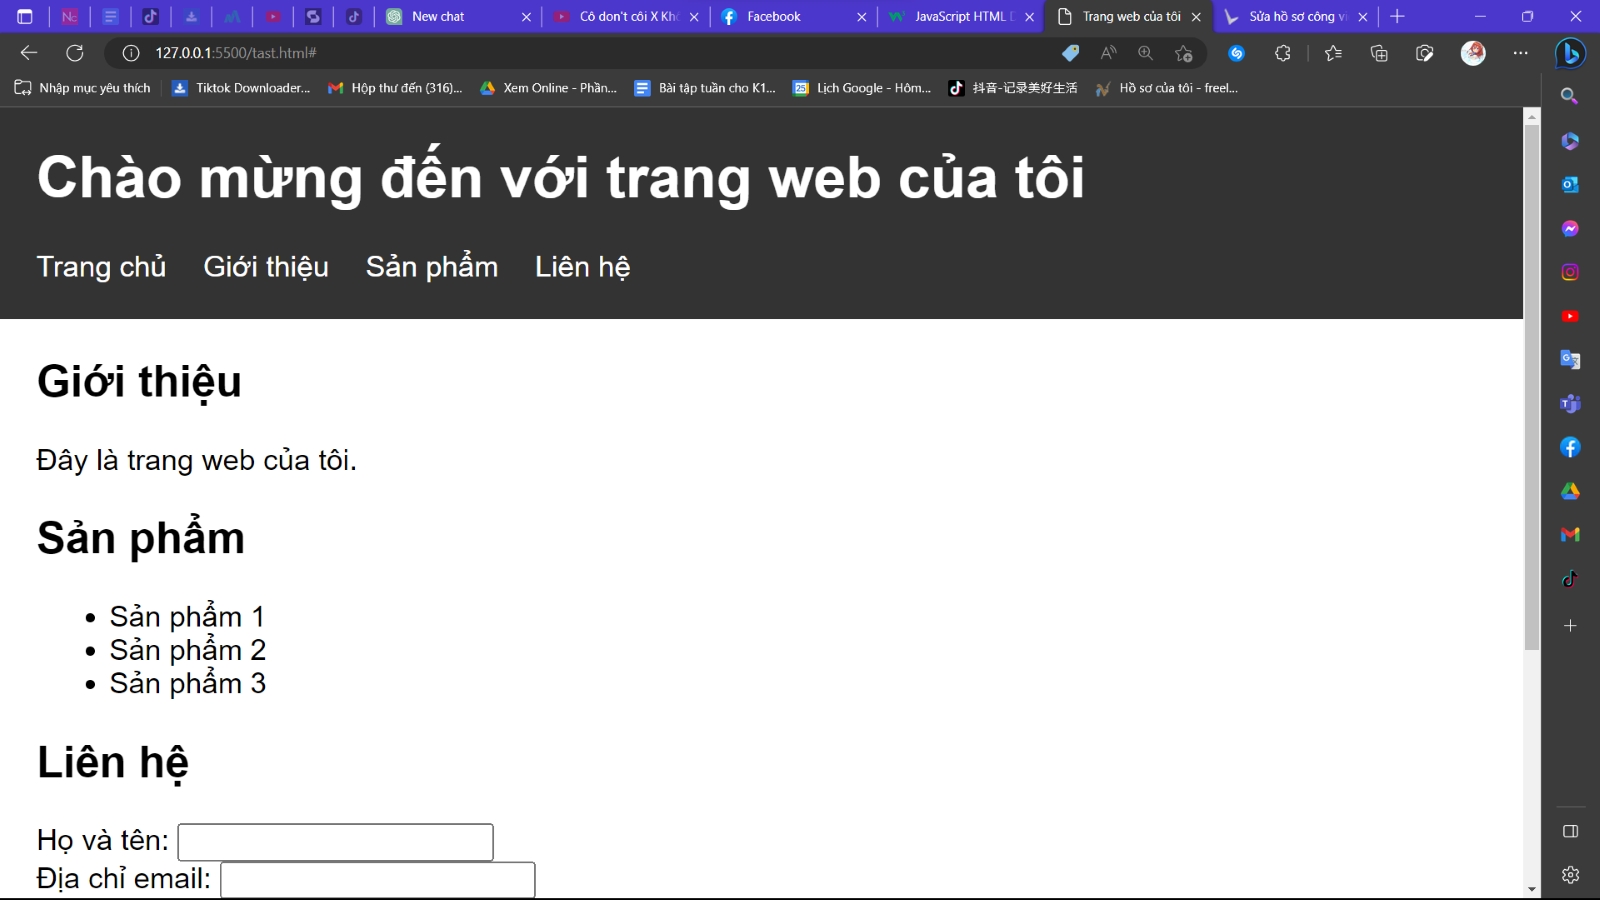Open the Bing Copilot icon
Screen dimensions: 1600x900
(x=1570, y=53)
